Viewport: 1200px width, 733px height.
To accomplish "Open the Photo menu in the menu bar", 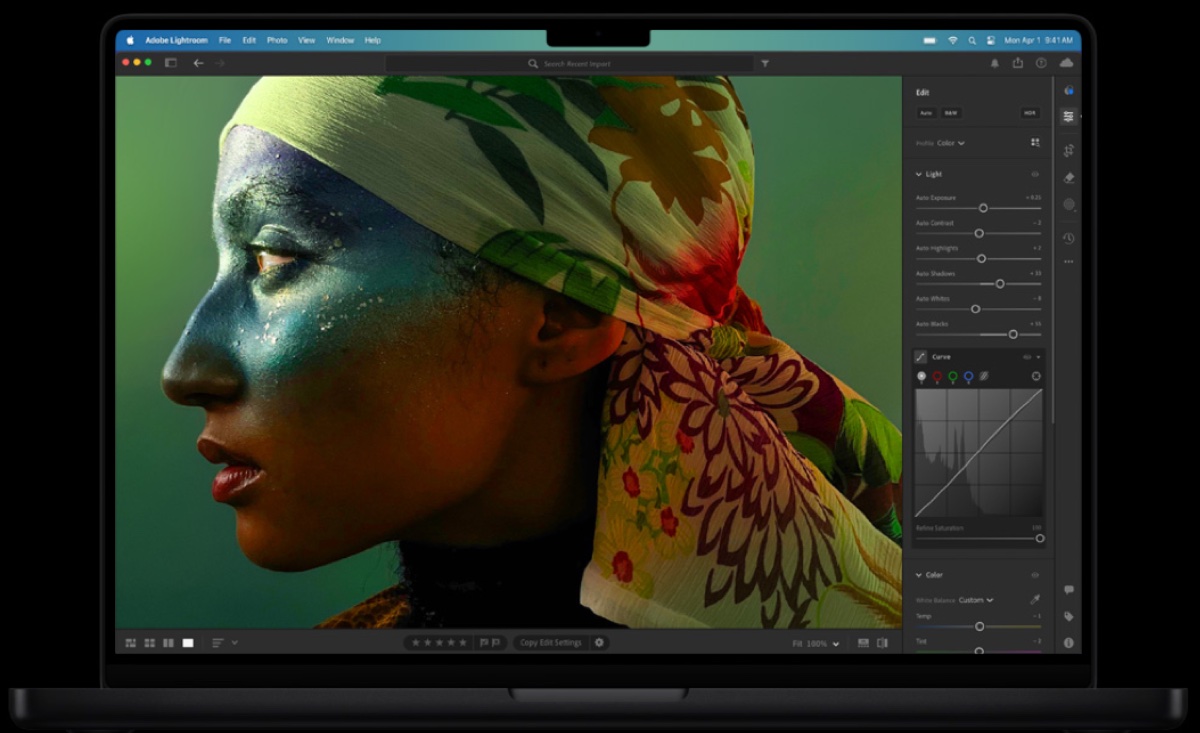I will [277, 40].
